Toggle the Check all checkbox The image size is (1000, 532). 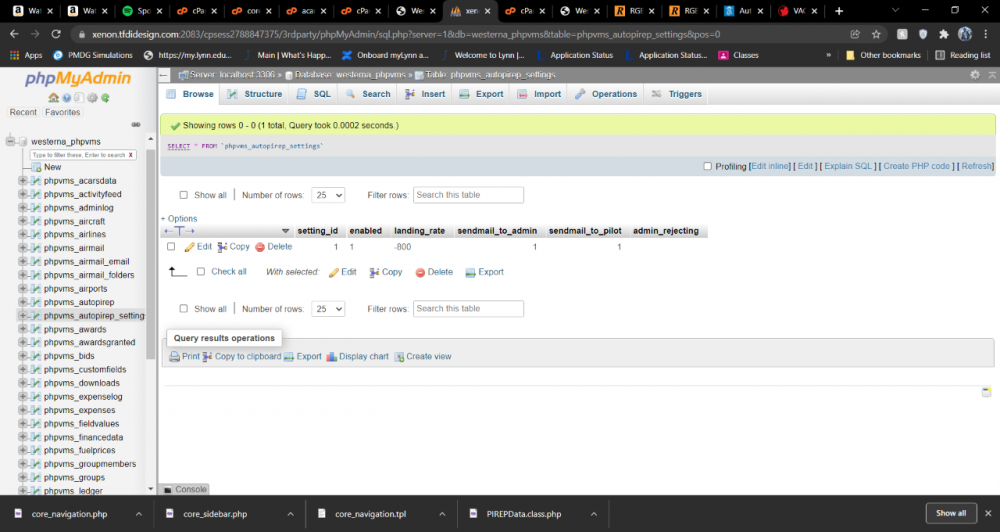201,272
